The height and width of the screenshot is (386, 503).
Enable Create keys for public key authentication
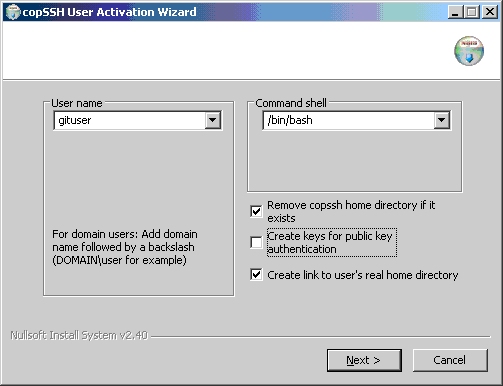(256, 242)
